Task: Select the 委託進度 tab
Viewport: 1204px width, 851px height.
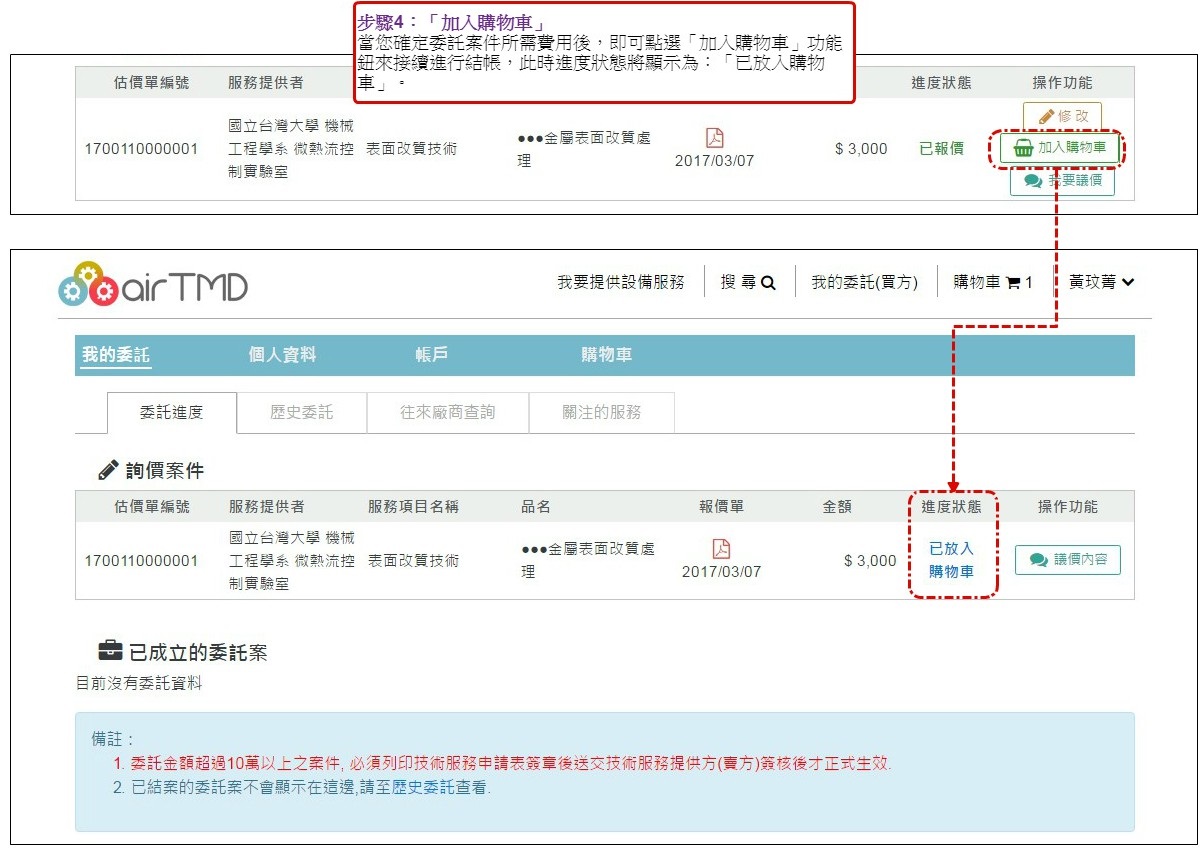Action: click(x=171, y=412)
